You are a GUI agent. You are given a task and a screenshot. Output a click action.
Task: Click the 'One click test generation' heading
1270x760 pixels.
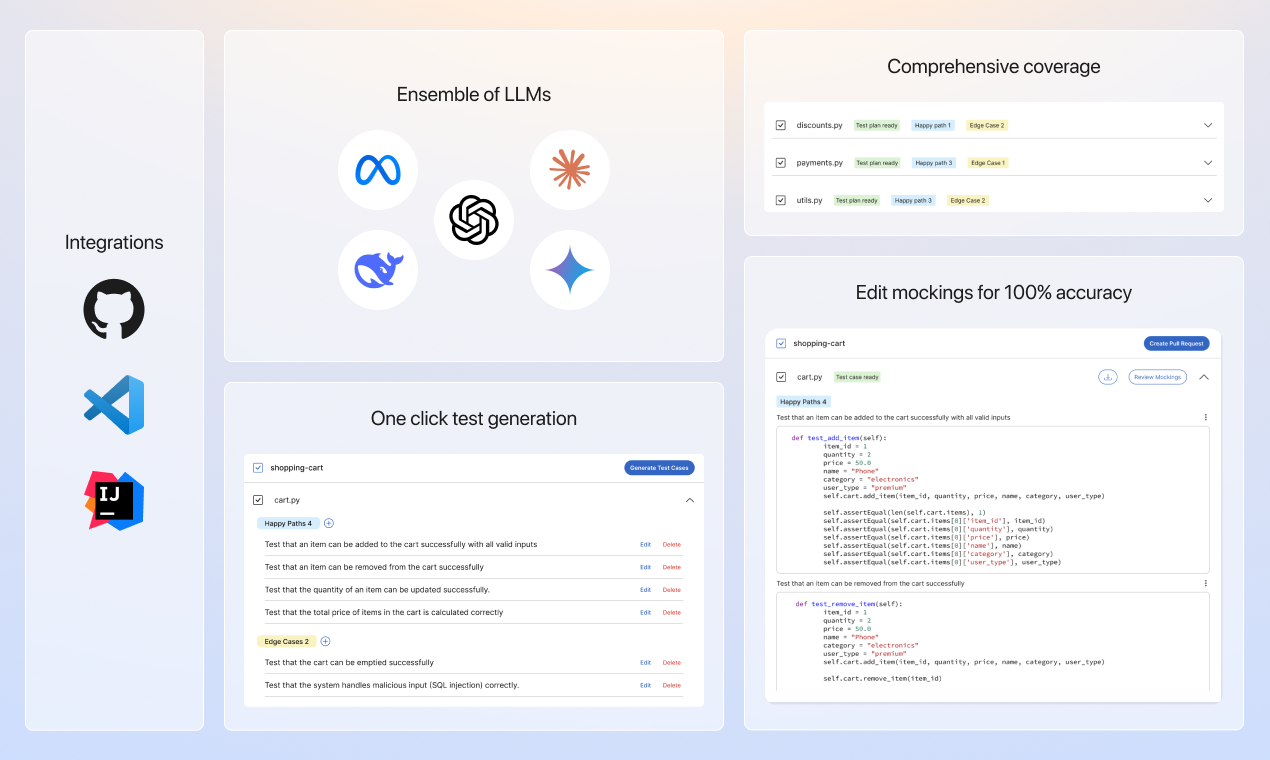click(474, 419)
